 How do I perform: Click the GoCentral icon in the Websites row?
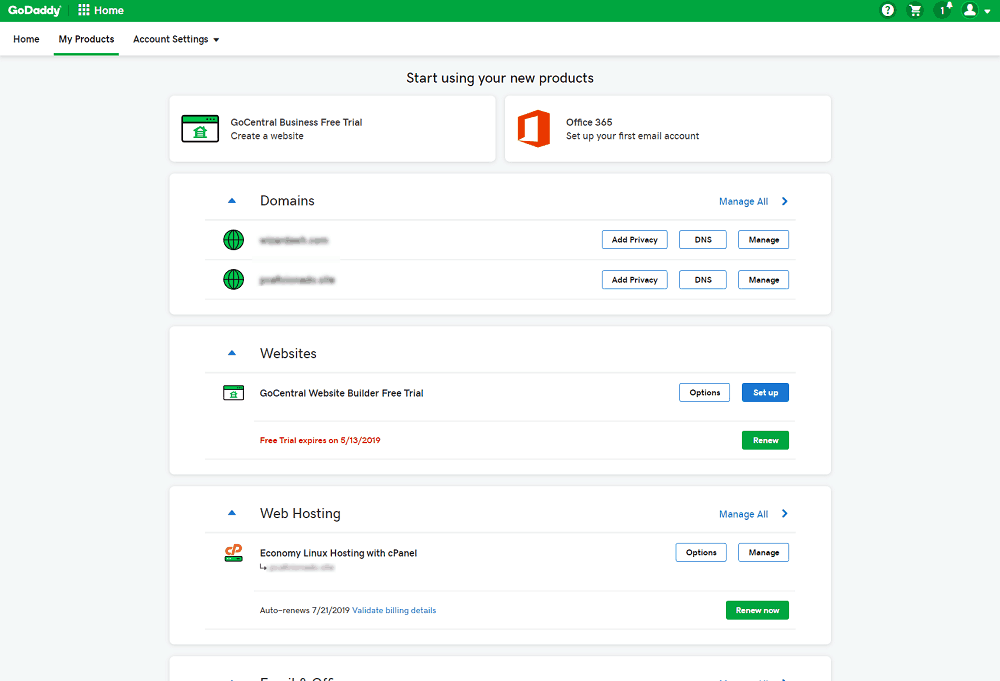tap(233, 393)
